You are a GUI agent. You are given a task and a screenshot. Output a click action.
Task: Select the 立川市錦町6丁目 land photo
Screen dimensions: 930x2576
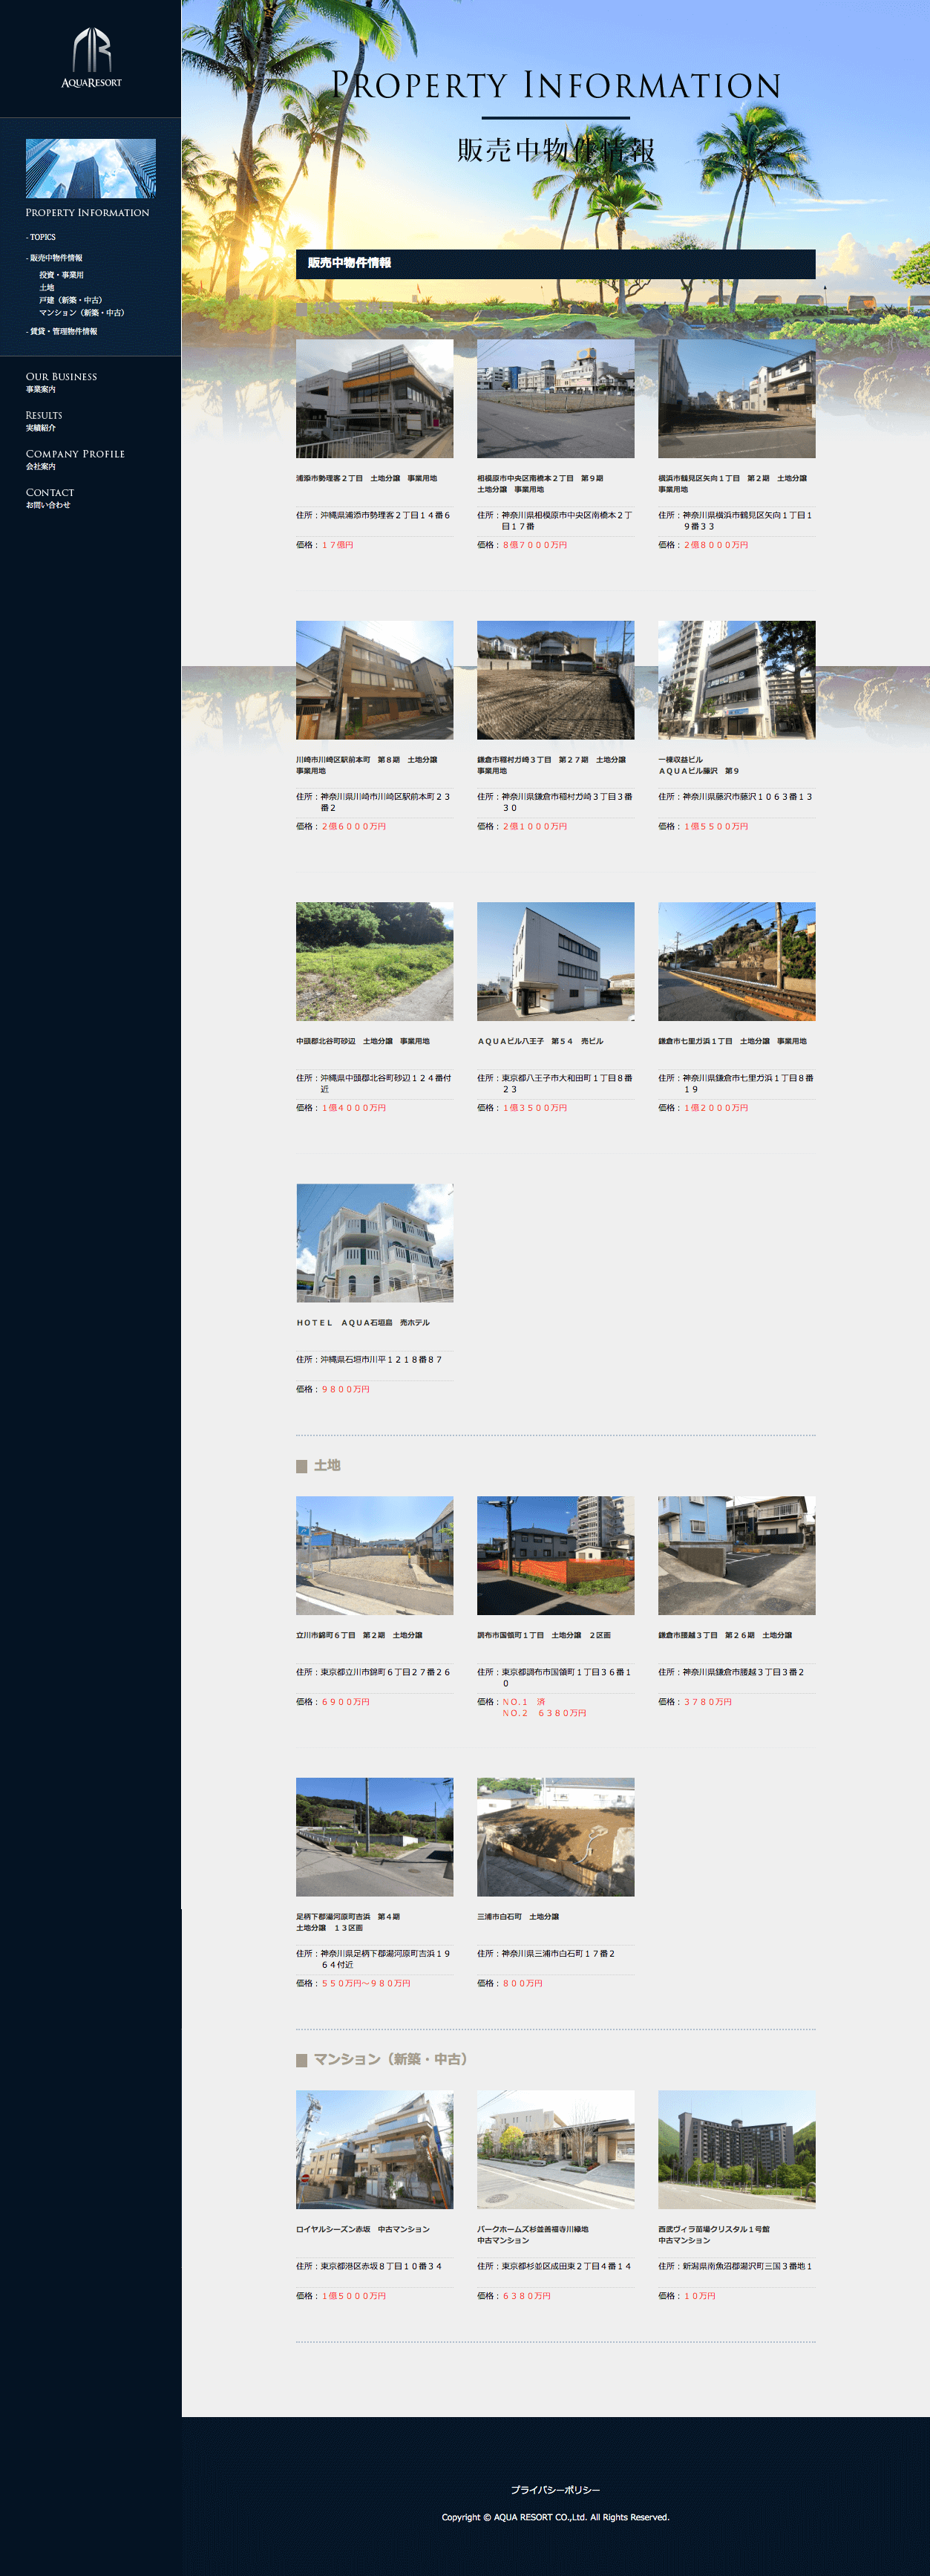(x=374, y=1555)
